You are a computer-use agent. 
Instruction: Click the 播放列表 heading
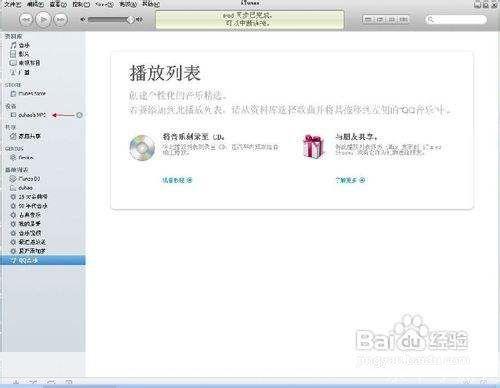click(x=165, y=73)
